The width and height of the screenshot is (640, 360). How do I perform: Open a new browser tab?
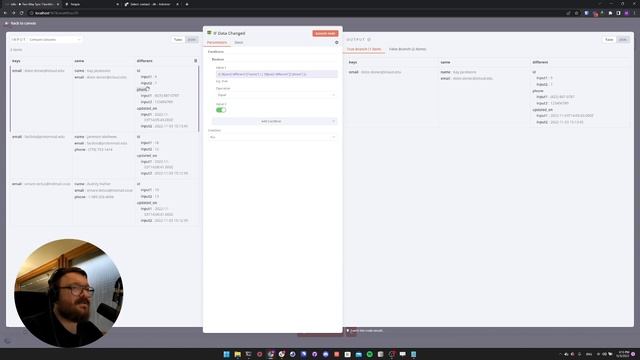(x=187, y=4)
